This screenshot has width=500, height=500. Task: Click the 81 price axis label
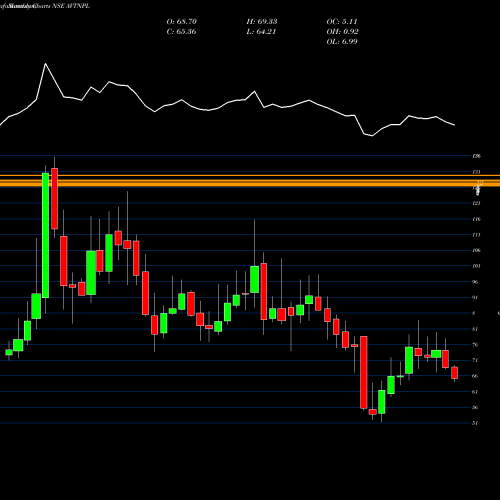pos(475,329)
